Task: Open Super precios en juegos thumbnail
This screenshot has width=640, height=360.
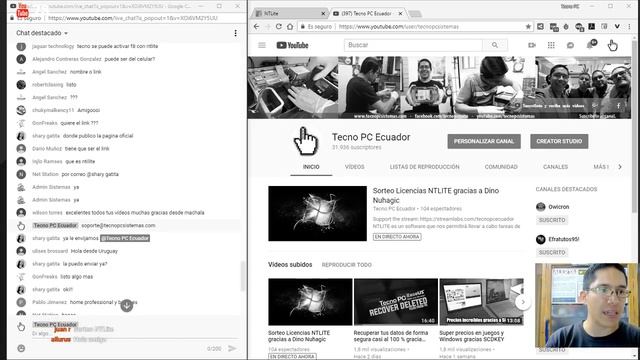Action: pyautogui.click(x=481, y=302)
